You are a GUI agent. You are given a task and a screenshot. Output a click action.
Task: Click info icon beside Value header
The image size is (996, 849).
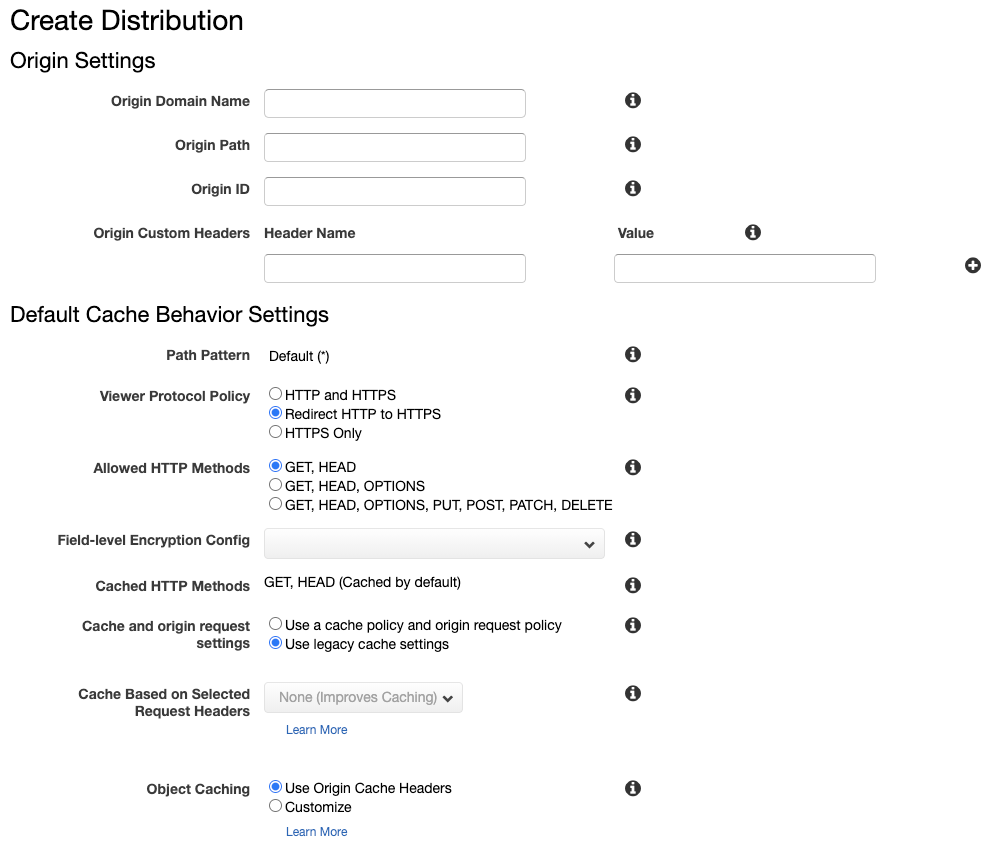pos(753,232)
